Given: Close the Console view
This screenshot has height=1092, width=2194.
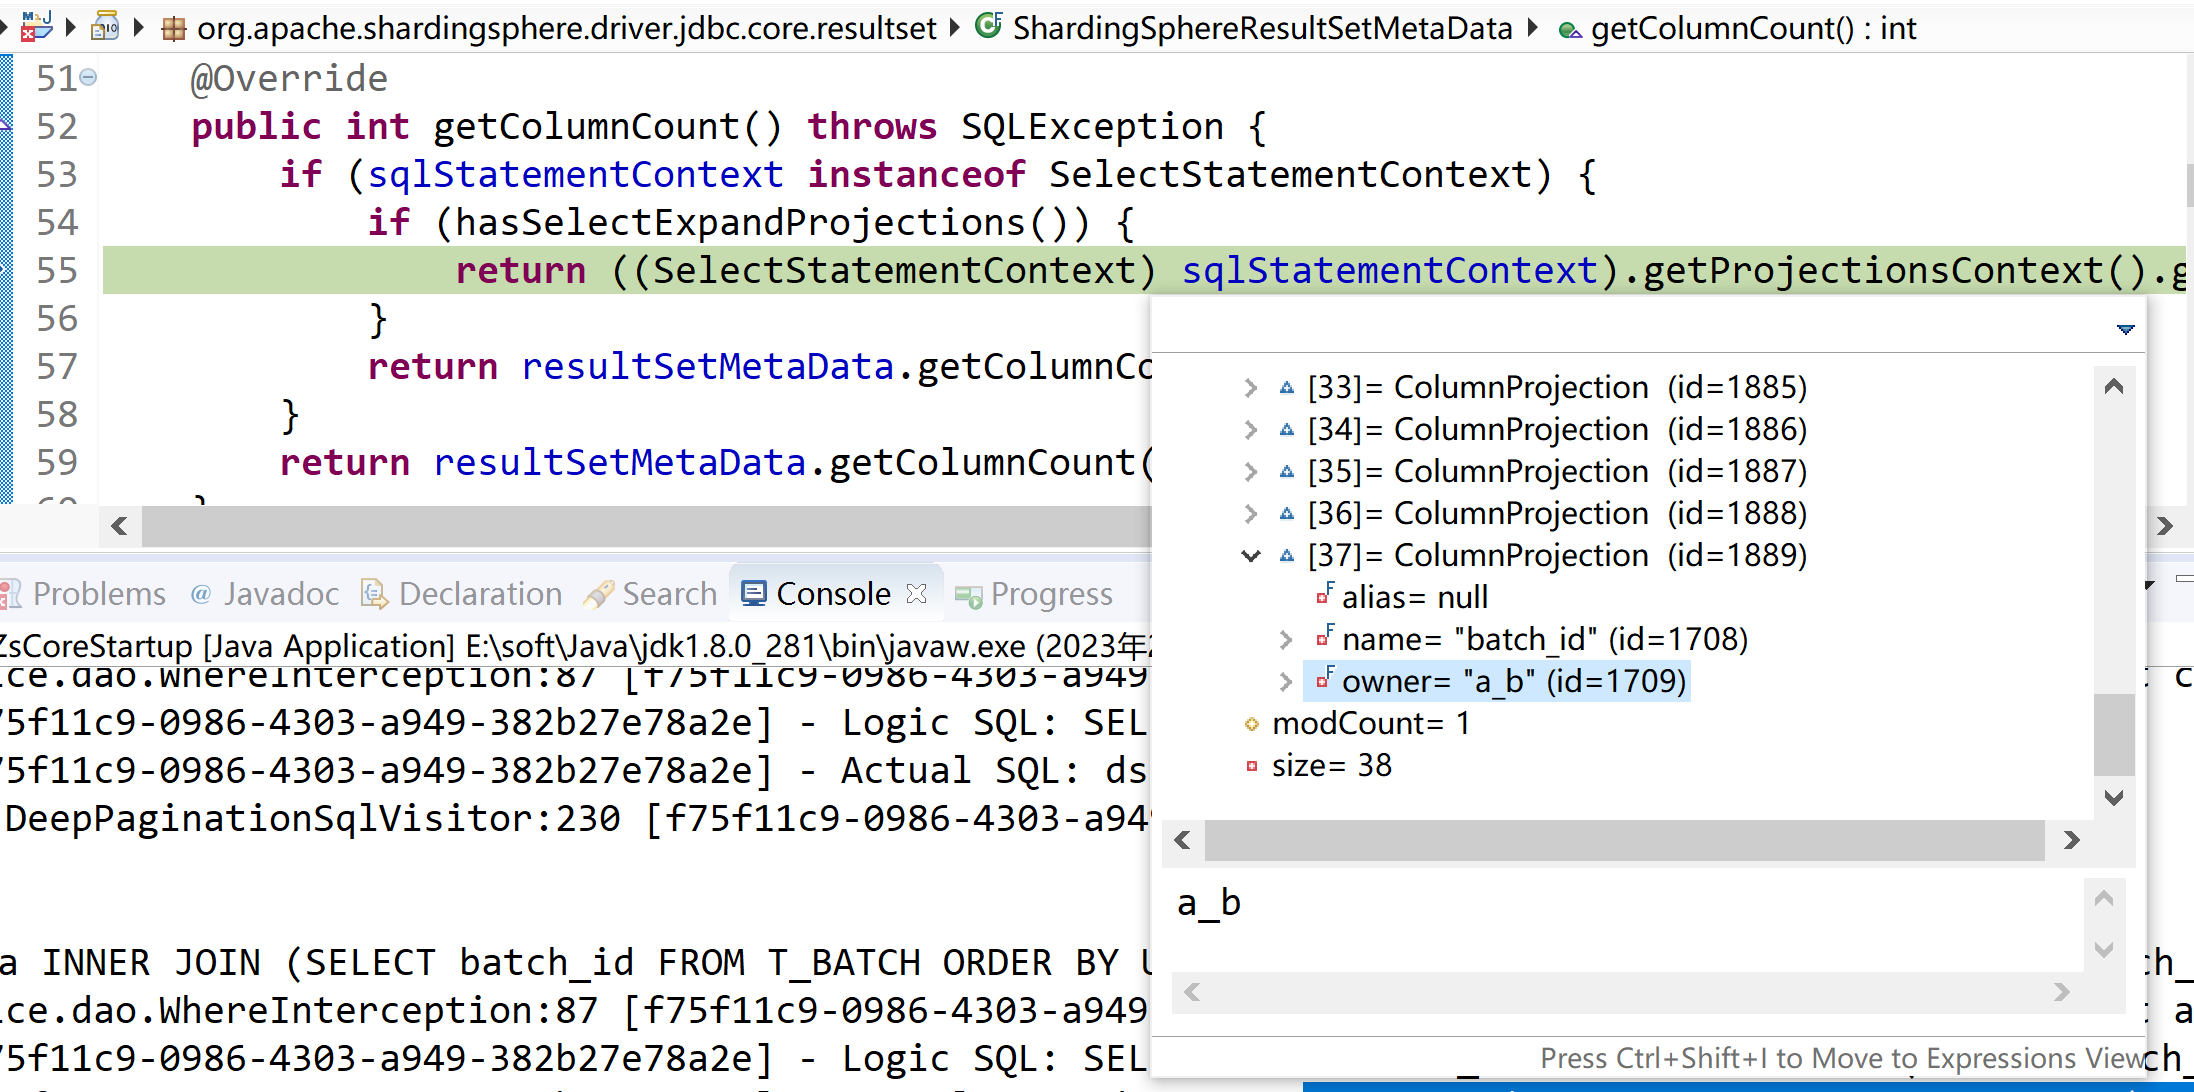Looking at the screenshot, I should pos(916,592).
